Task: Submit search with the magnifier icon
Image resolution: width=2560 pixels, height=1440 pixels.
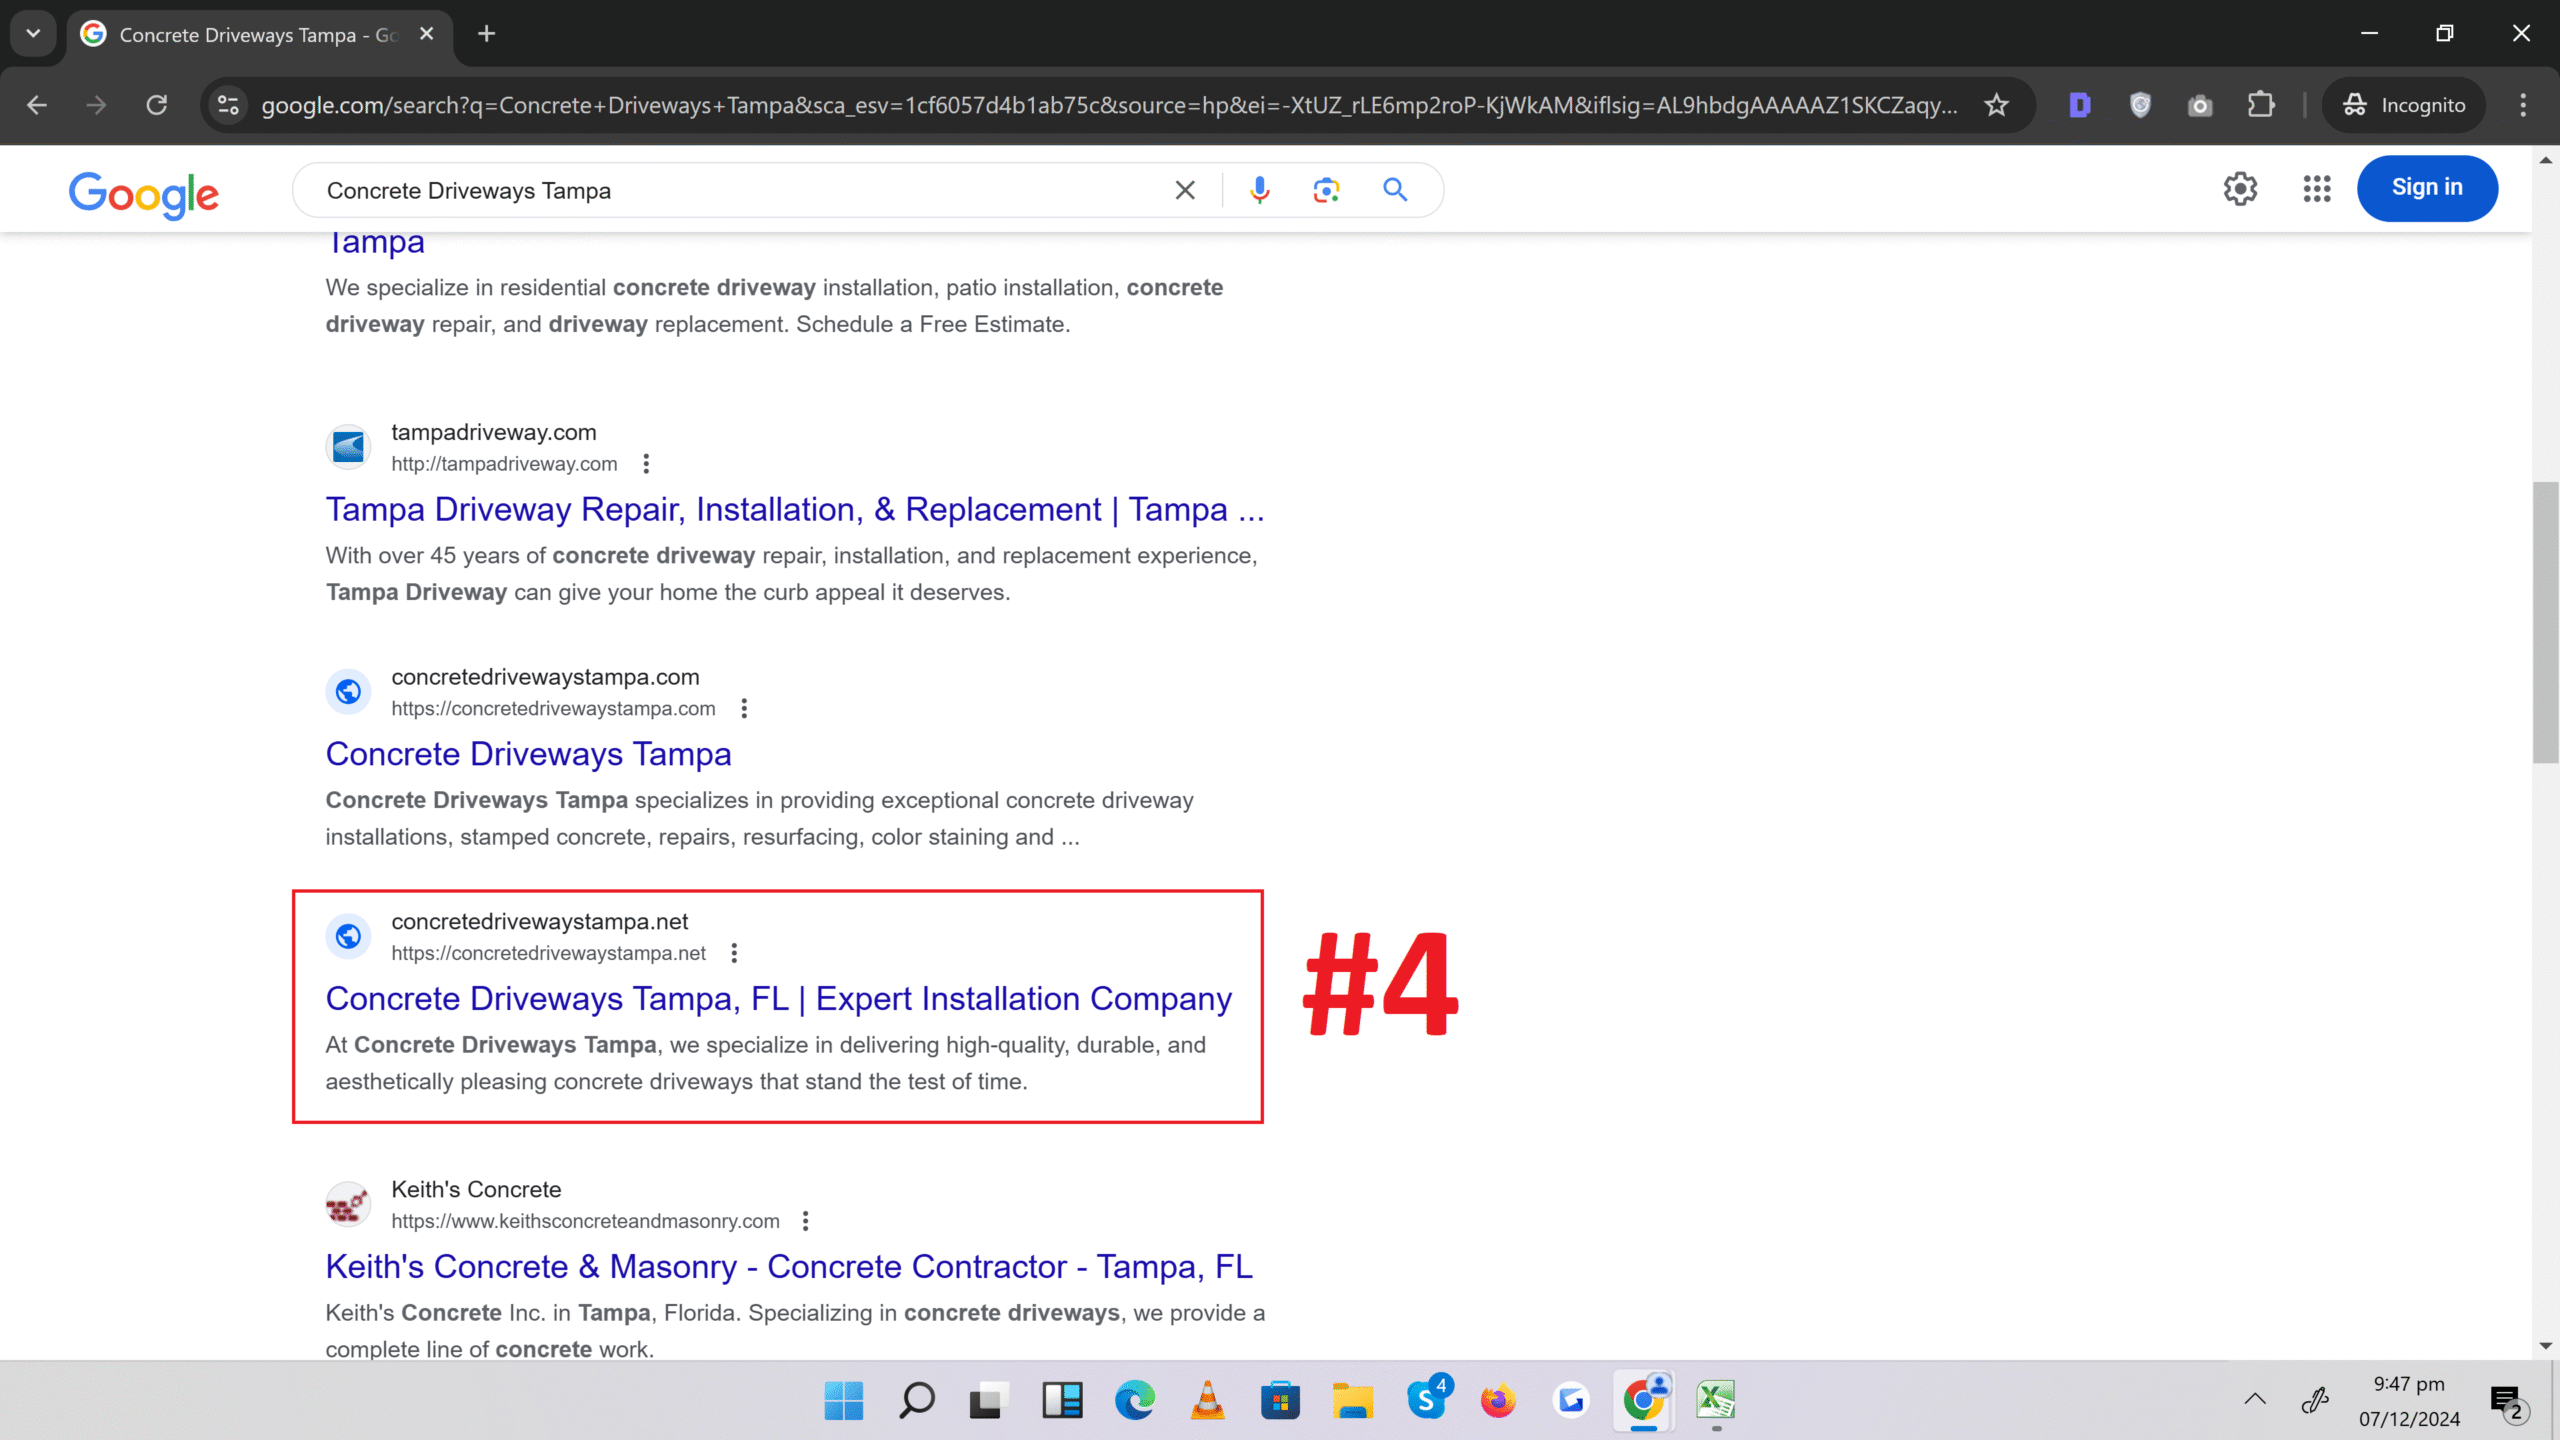Action: point(1395,190)
